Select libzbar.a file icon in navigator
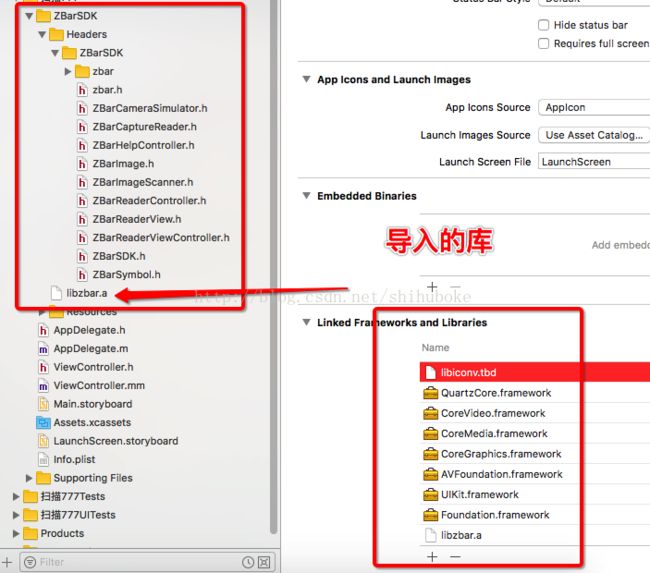Image resolution: width=650 pixels, height=573 pixels. coord(56,293)
